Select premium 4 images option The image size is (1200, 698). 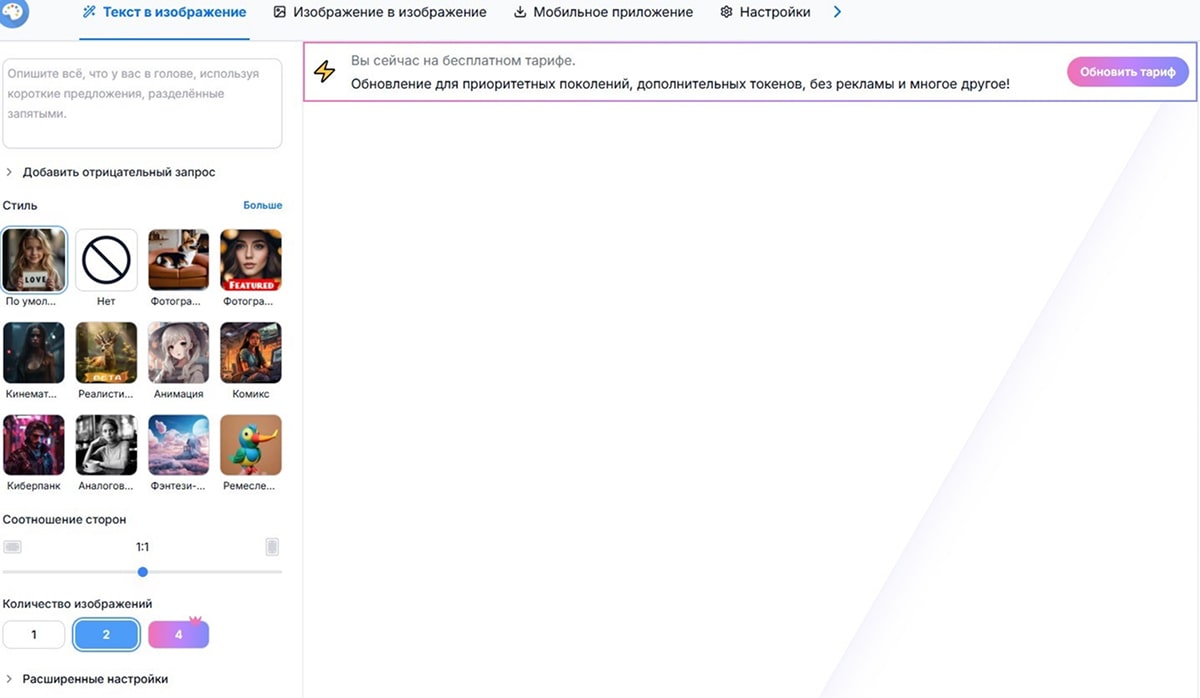(178, 634)
